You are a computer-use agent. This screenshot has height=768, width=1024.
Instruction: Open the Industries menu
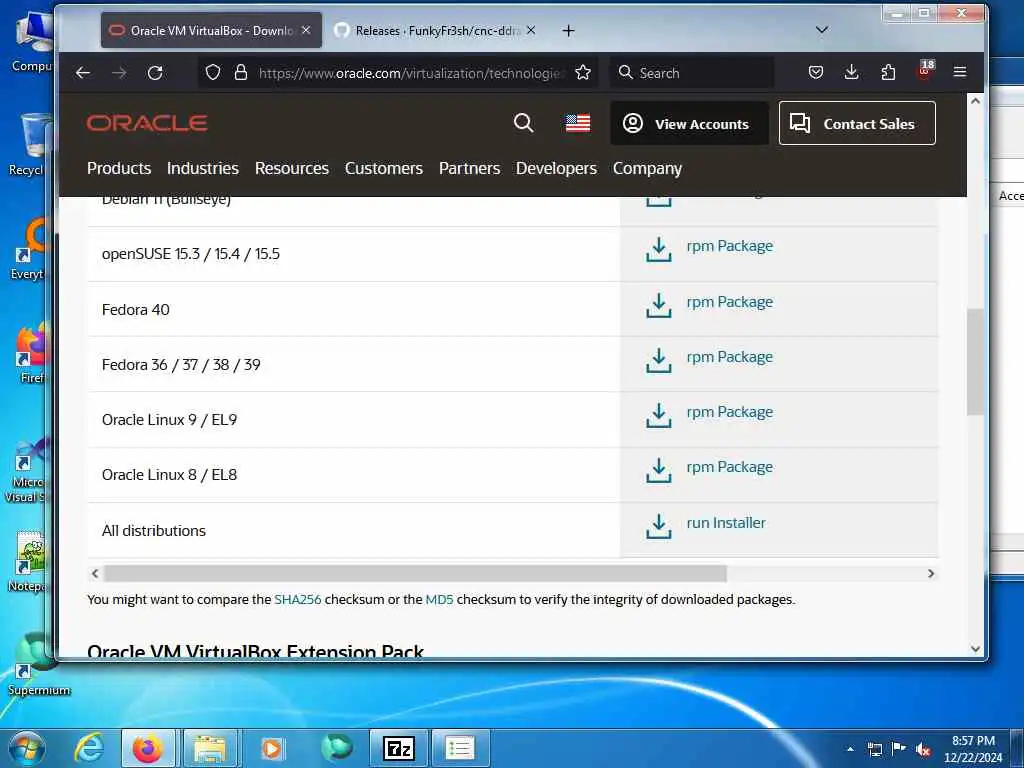point(202,168)
